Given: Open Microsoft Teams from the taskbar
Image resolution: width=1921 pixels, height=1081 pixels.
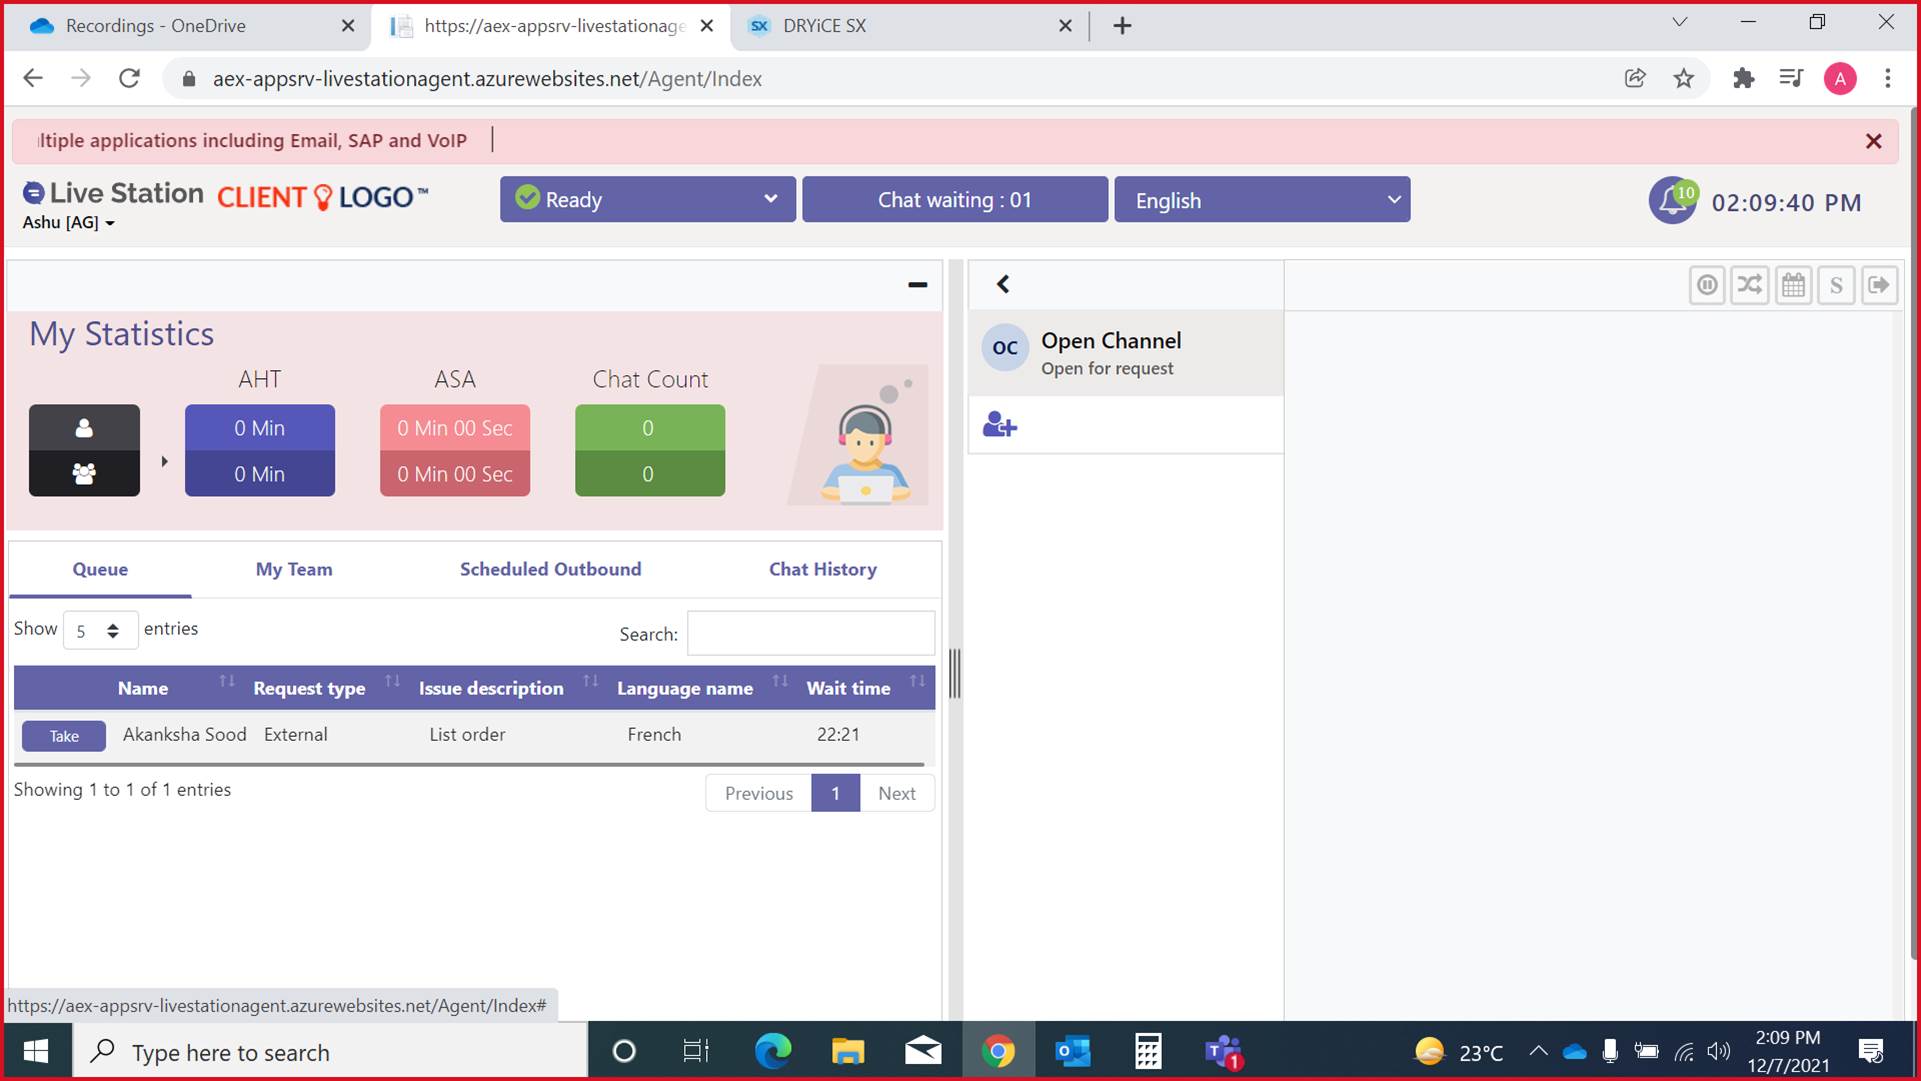Looking at the screenshot, I should [x=1221, y=1051].
